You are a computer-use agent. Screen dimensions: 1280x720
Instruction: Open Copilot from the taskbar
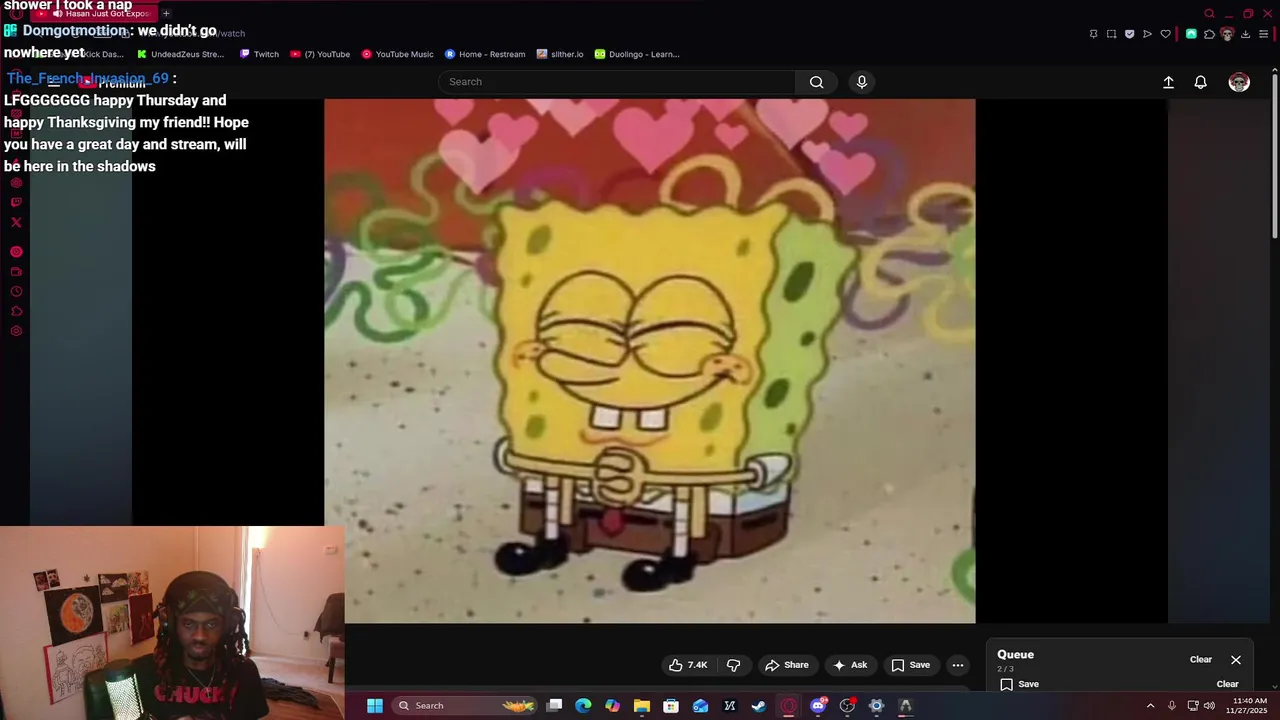tap(612, 706)
